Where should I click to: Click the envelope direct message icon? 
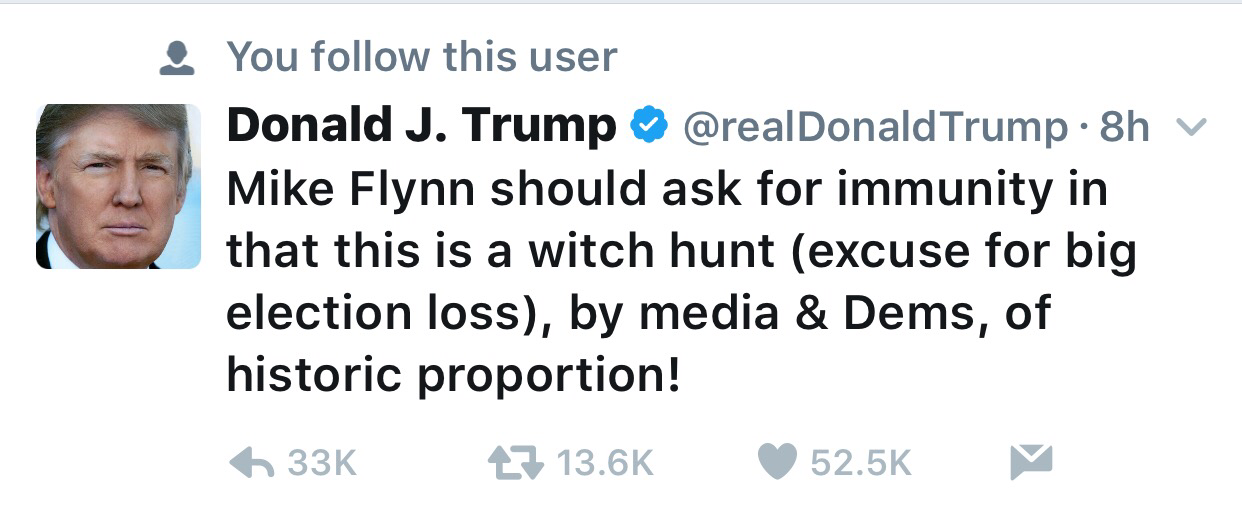click(1031, 461)
